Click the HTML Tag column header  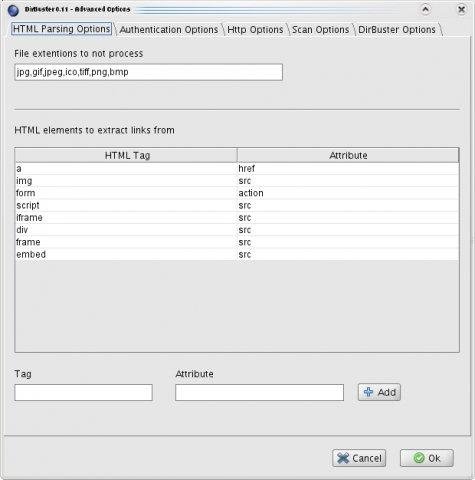click(x=126, y=155)
